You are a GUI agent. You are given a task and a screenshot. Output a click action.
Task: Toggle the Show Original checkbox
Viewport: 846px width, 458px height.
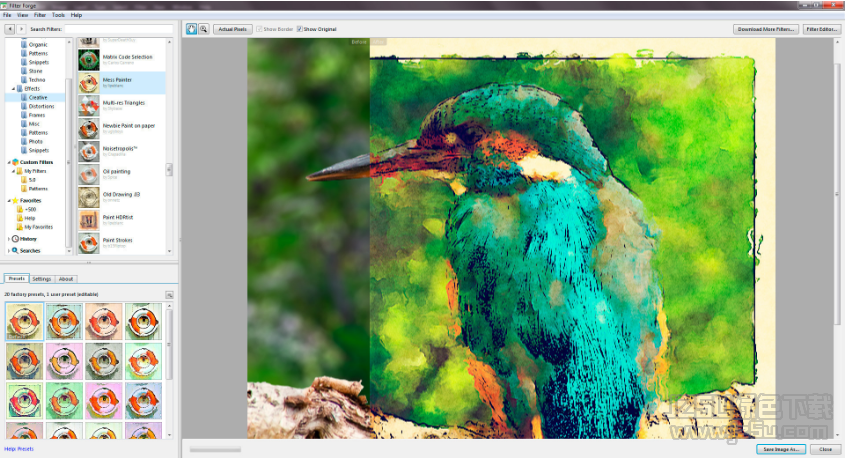coord(299,29)
